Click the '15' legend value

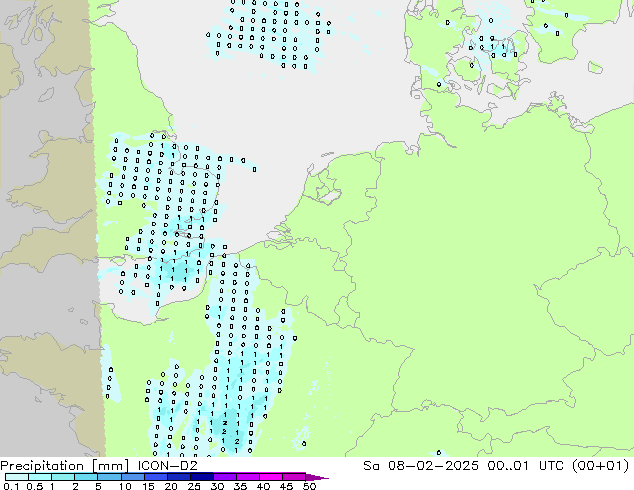[148, 486]
